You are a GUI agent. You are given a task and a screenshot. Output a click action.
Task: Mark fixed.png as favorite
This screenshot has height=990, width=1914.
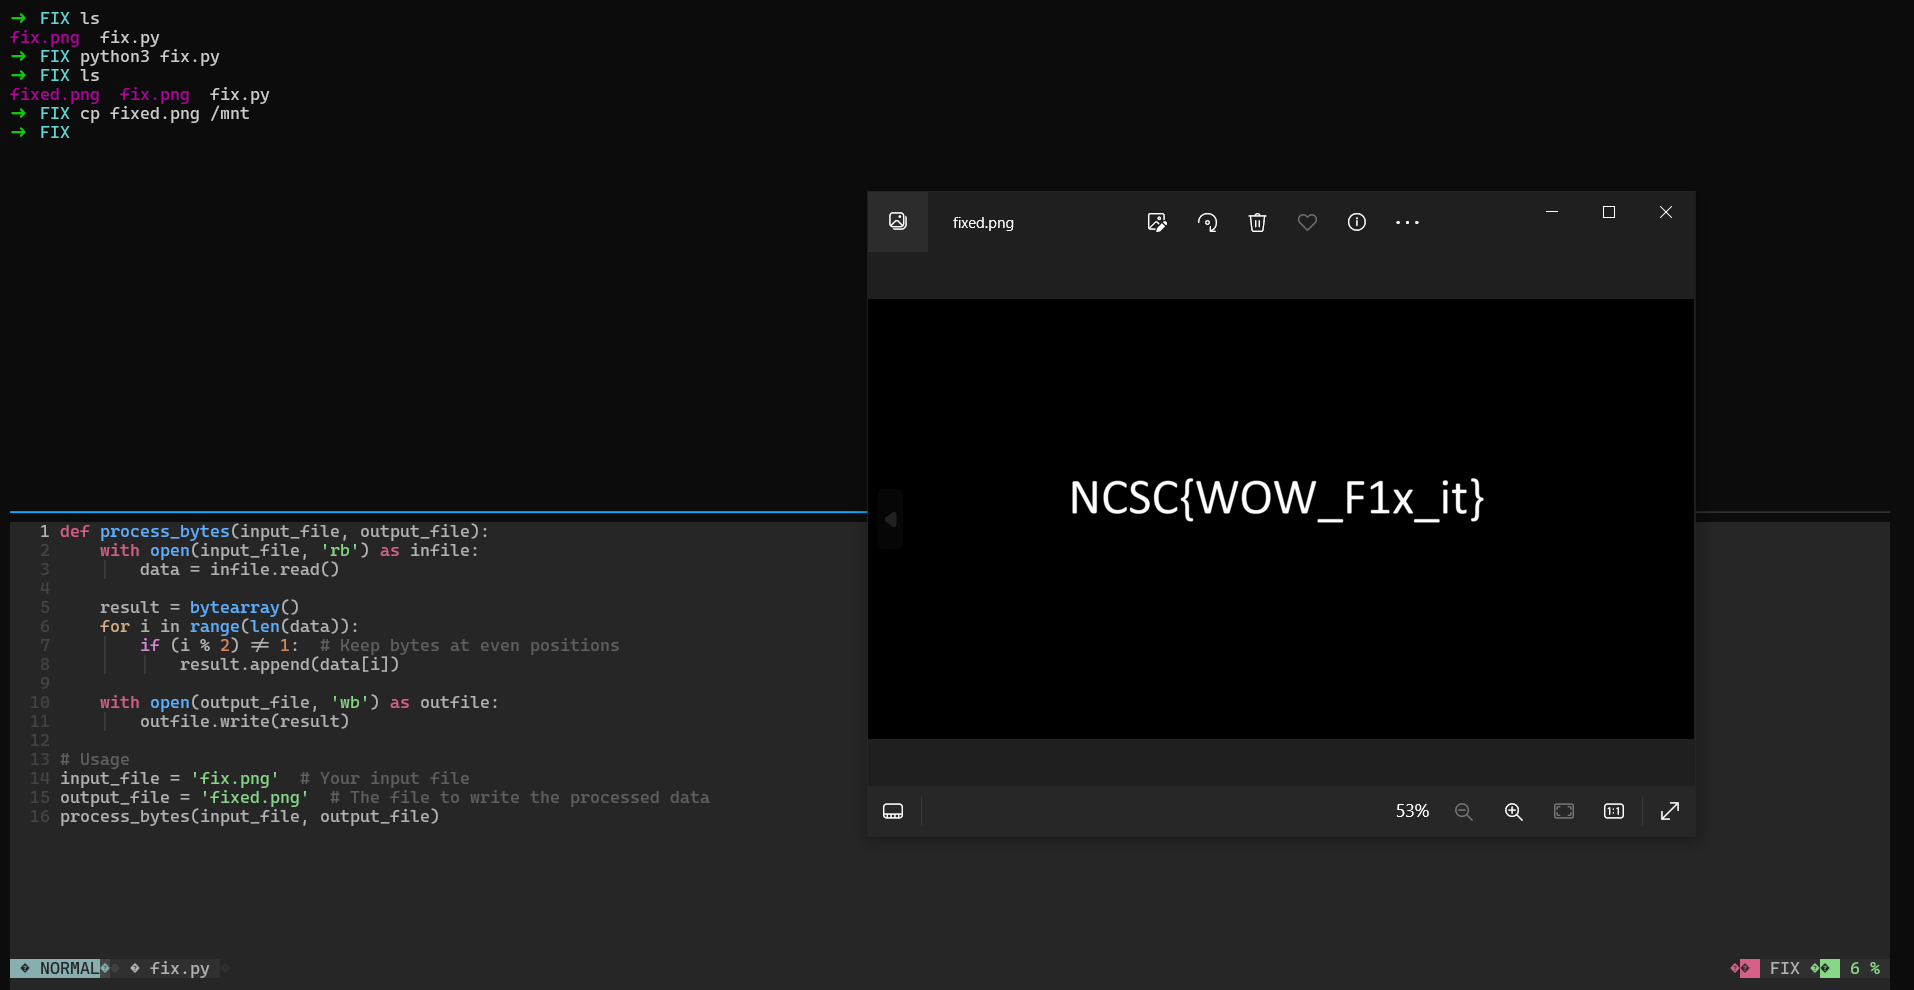(1307, 222)
